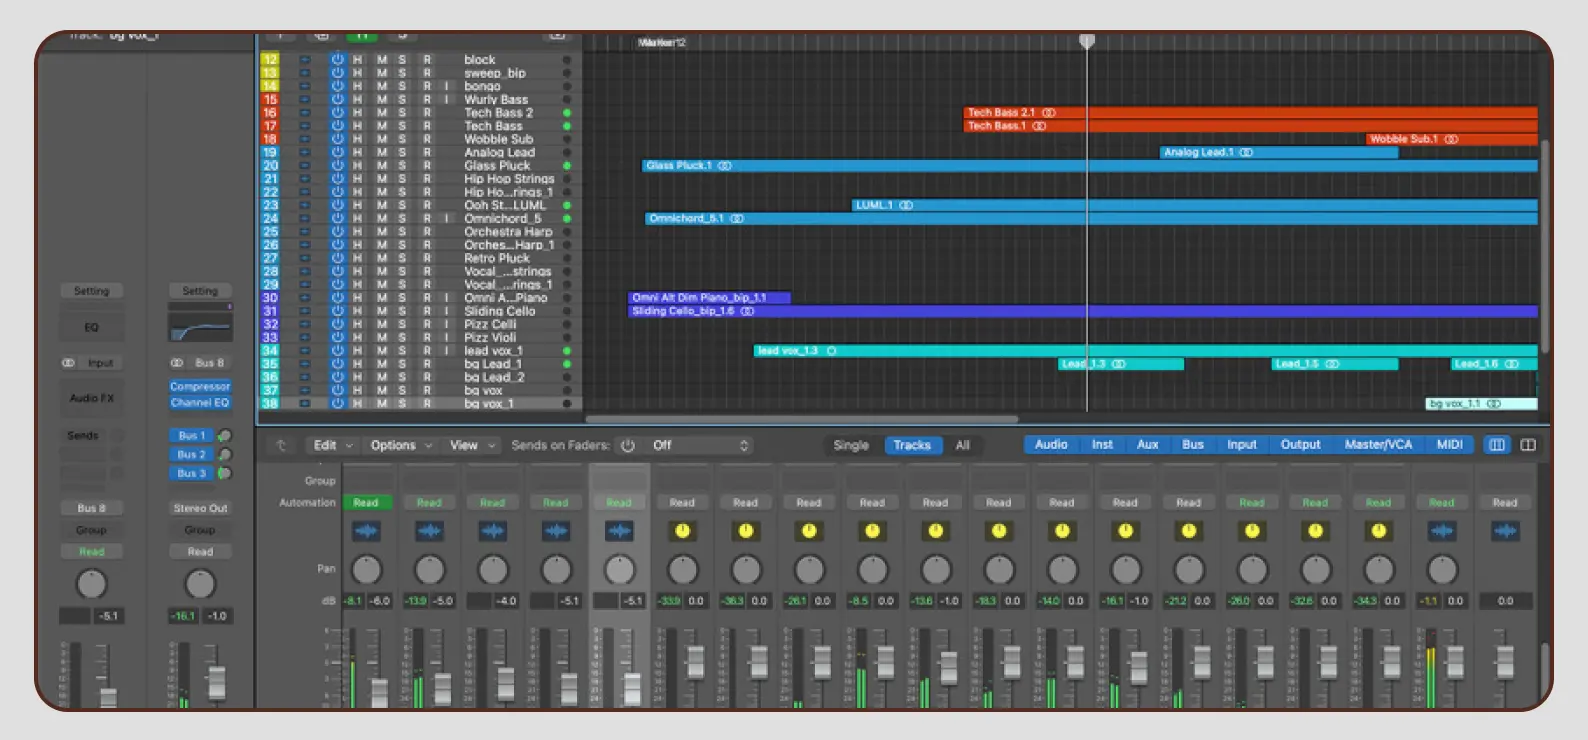Click horizontal scrollbar under track area
This screenshot has height=740, width=1588.
[801, 420]
